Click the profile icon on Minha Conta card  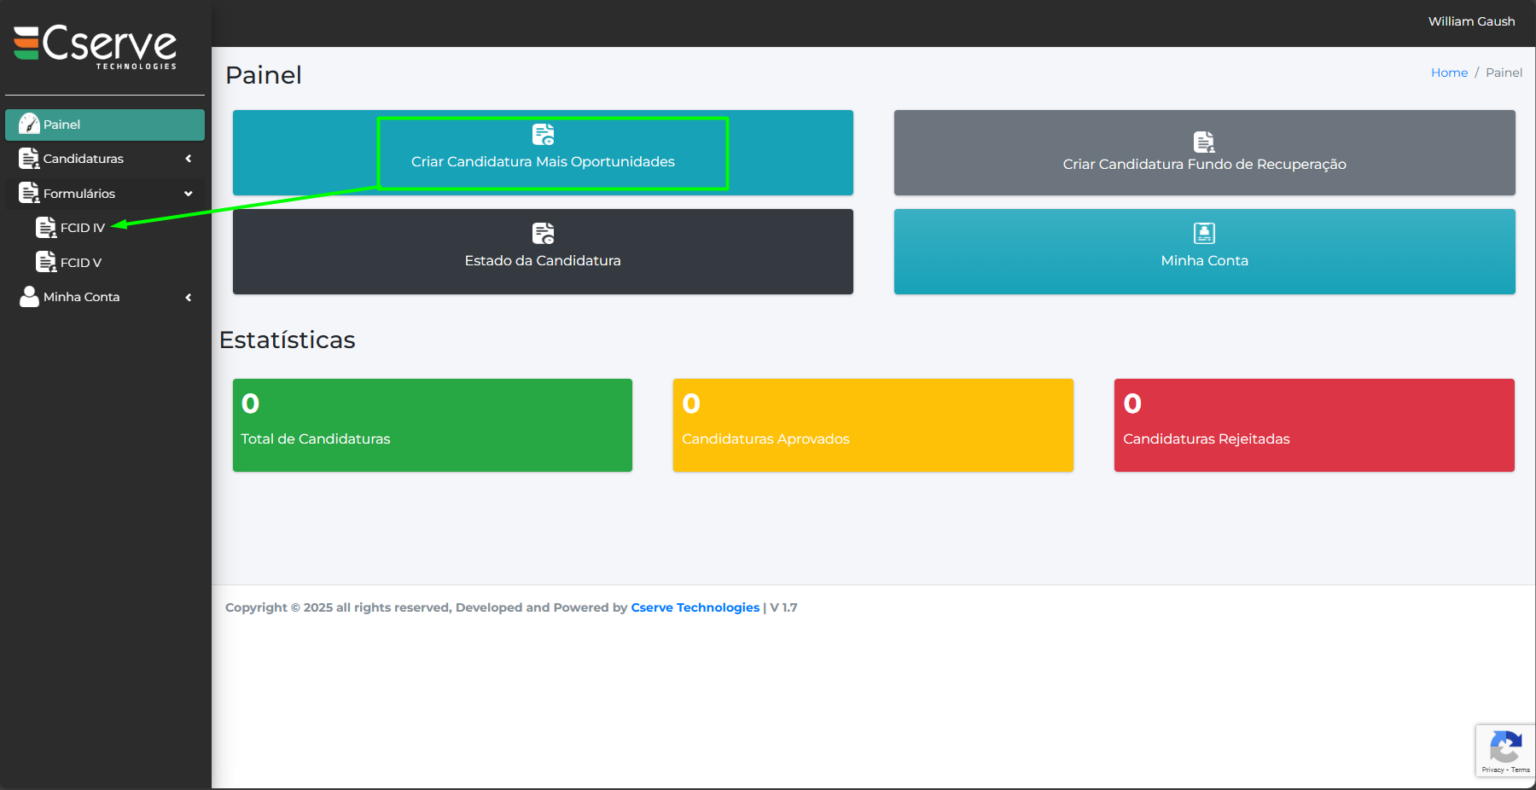(x=1204, y=233)
